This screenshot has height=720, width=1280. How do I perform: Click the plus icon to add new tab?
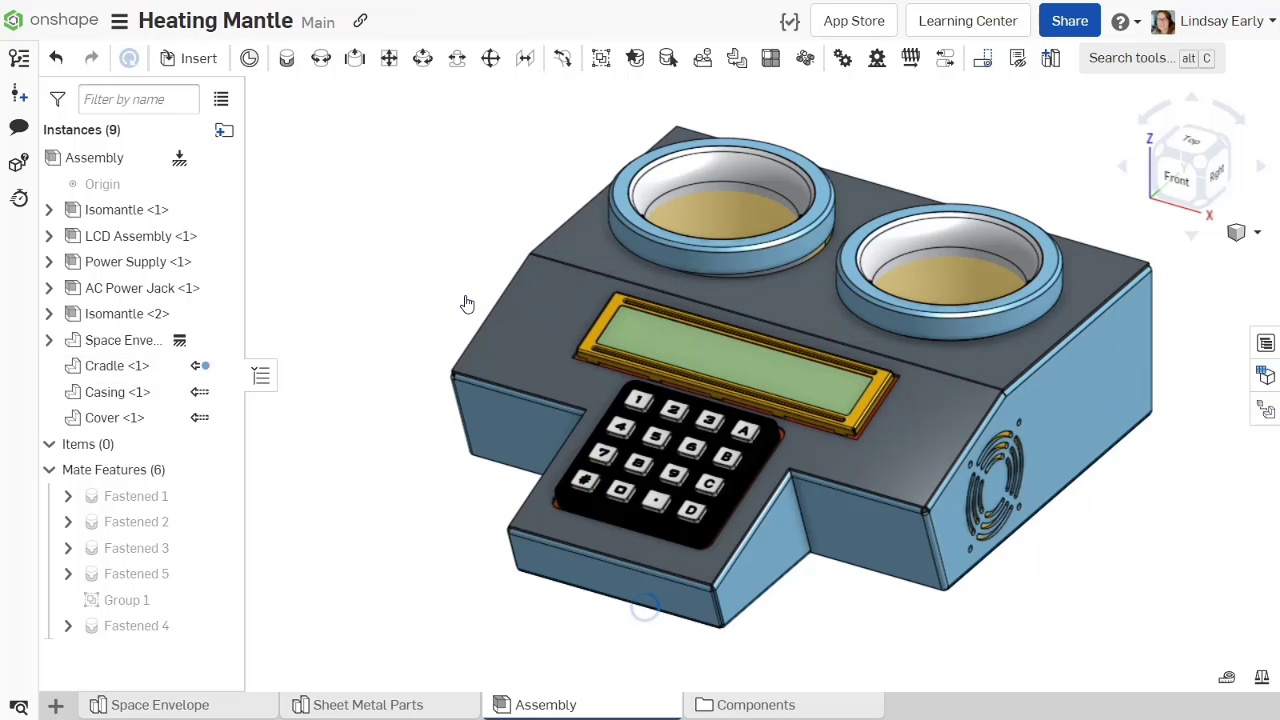tap(55, 706)
